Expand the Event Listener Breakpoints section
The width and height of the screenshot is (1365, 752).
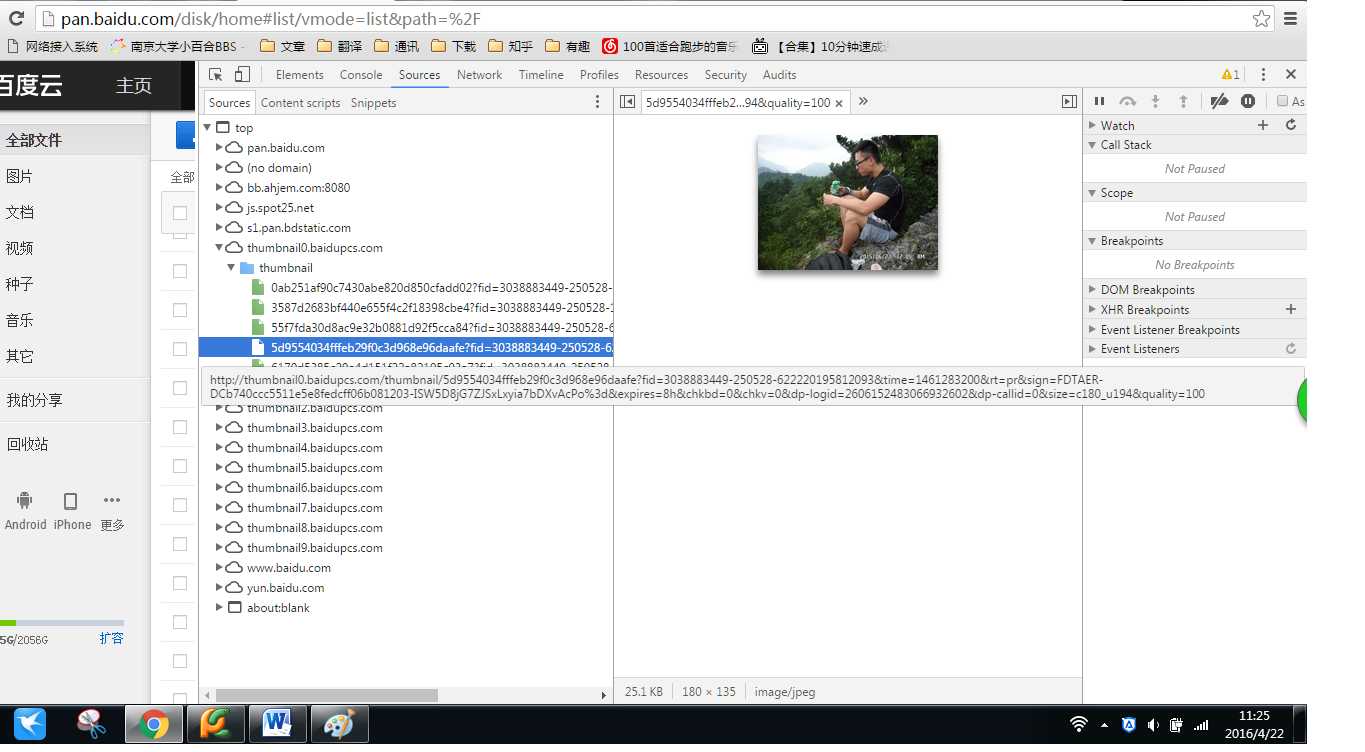[1092, 329]
